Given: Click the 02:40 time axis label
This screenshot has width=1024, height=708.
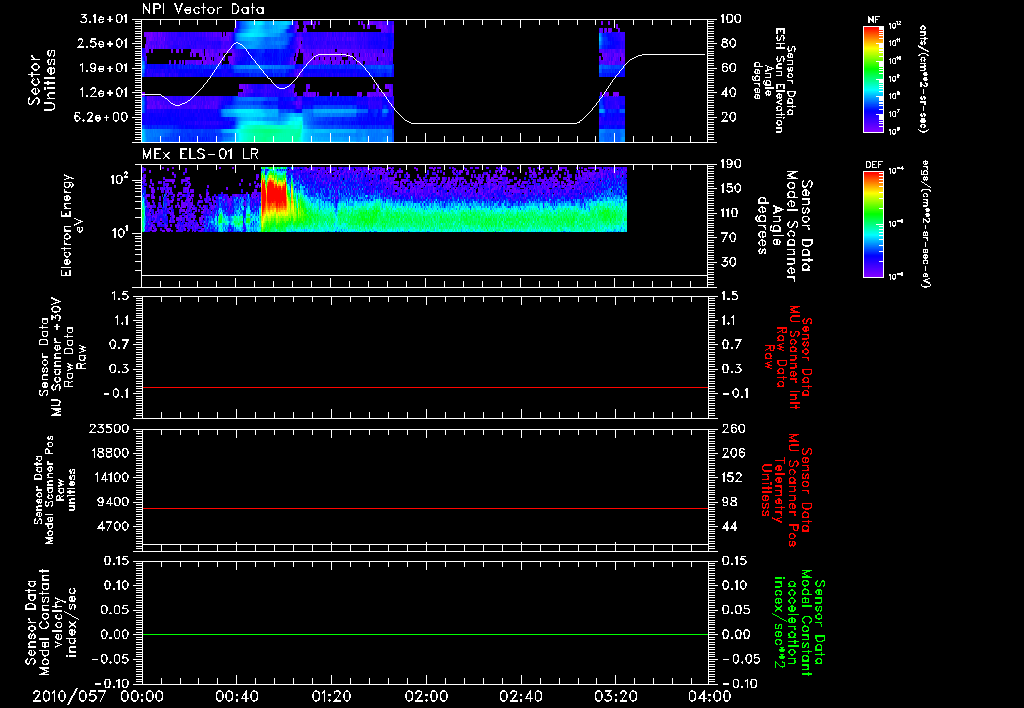Looking at the screenshot, I should point(520,696).
